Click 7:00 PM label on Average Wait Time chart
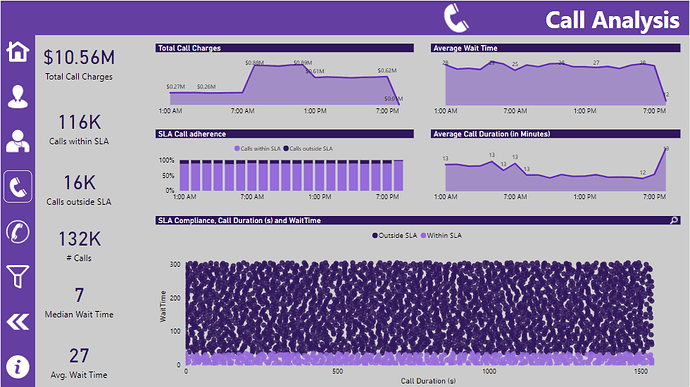The width and height of the screenshot is (690, 387). [654, 111]
